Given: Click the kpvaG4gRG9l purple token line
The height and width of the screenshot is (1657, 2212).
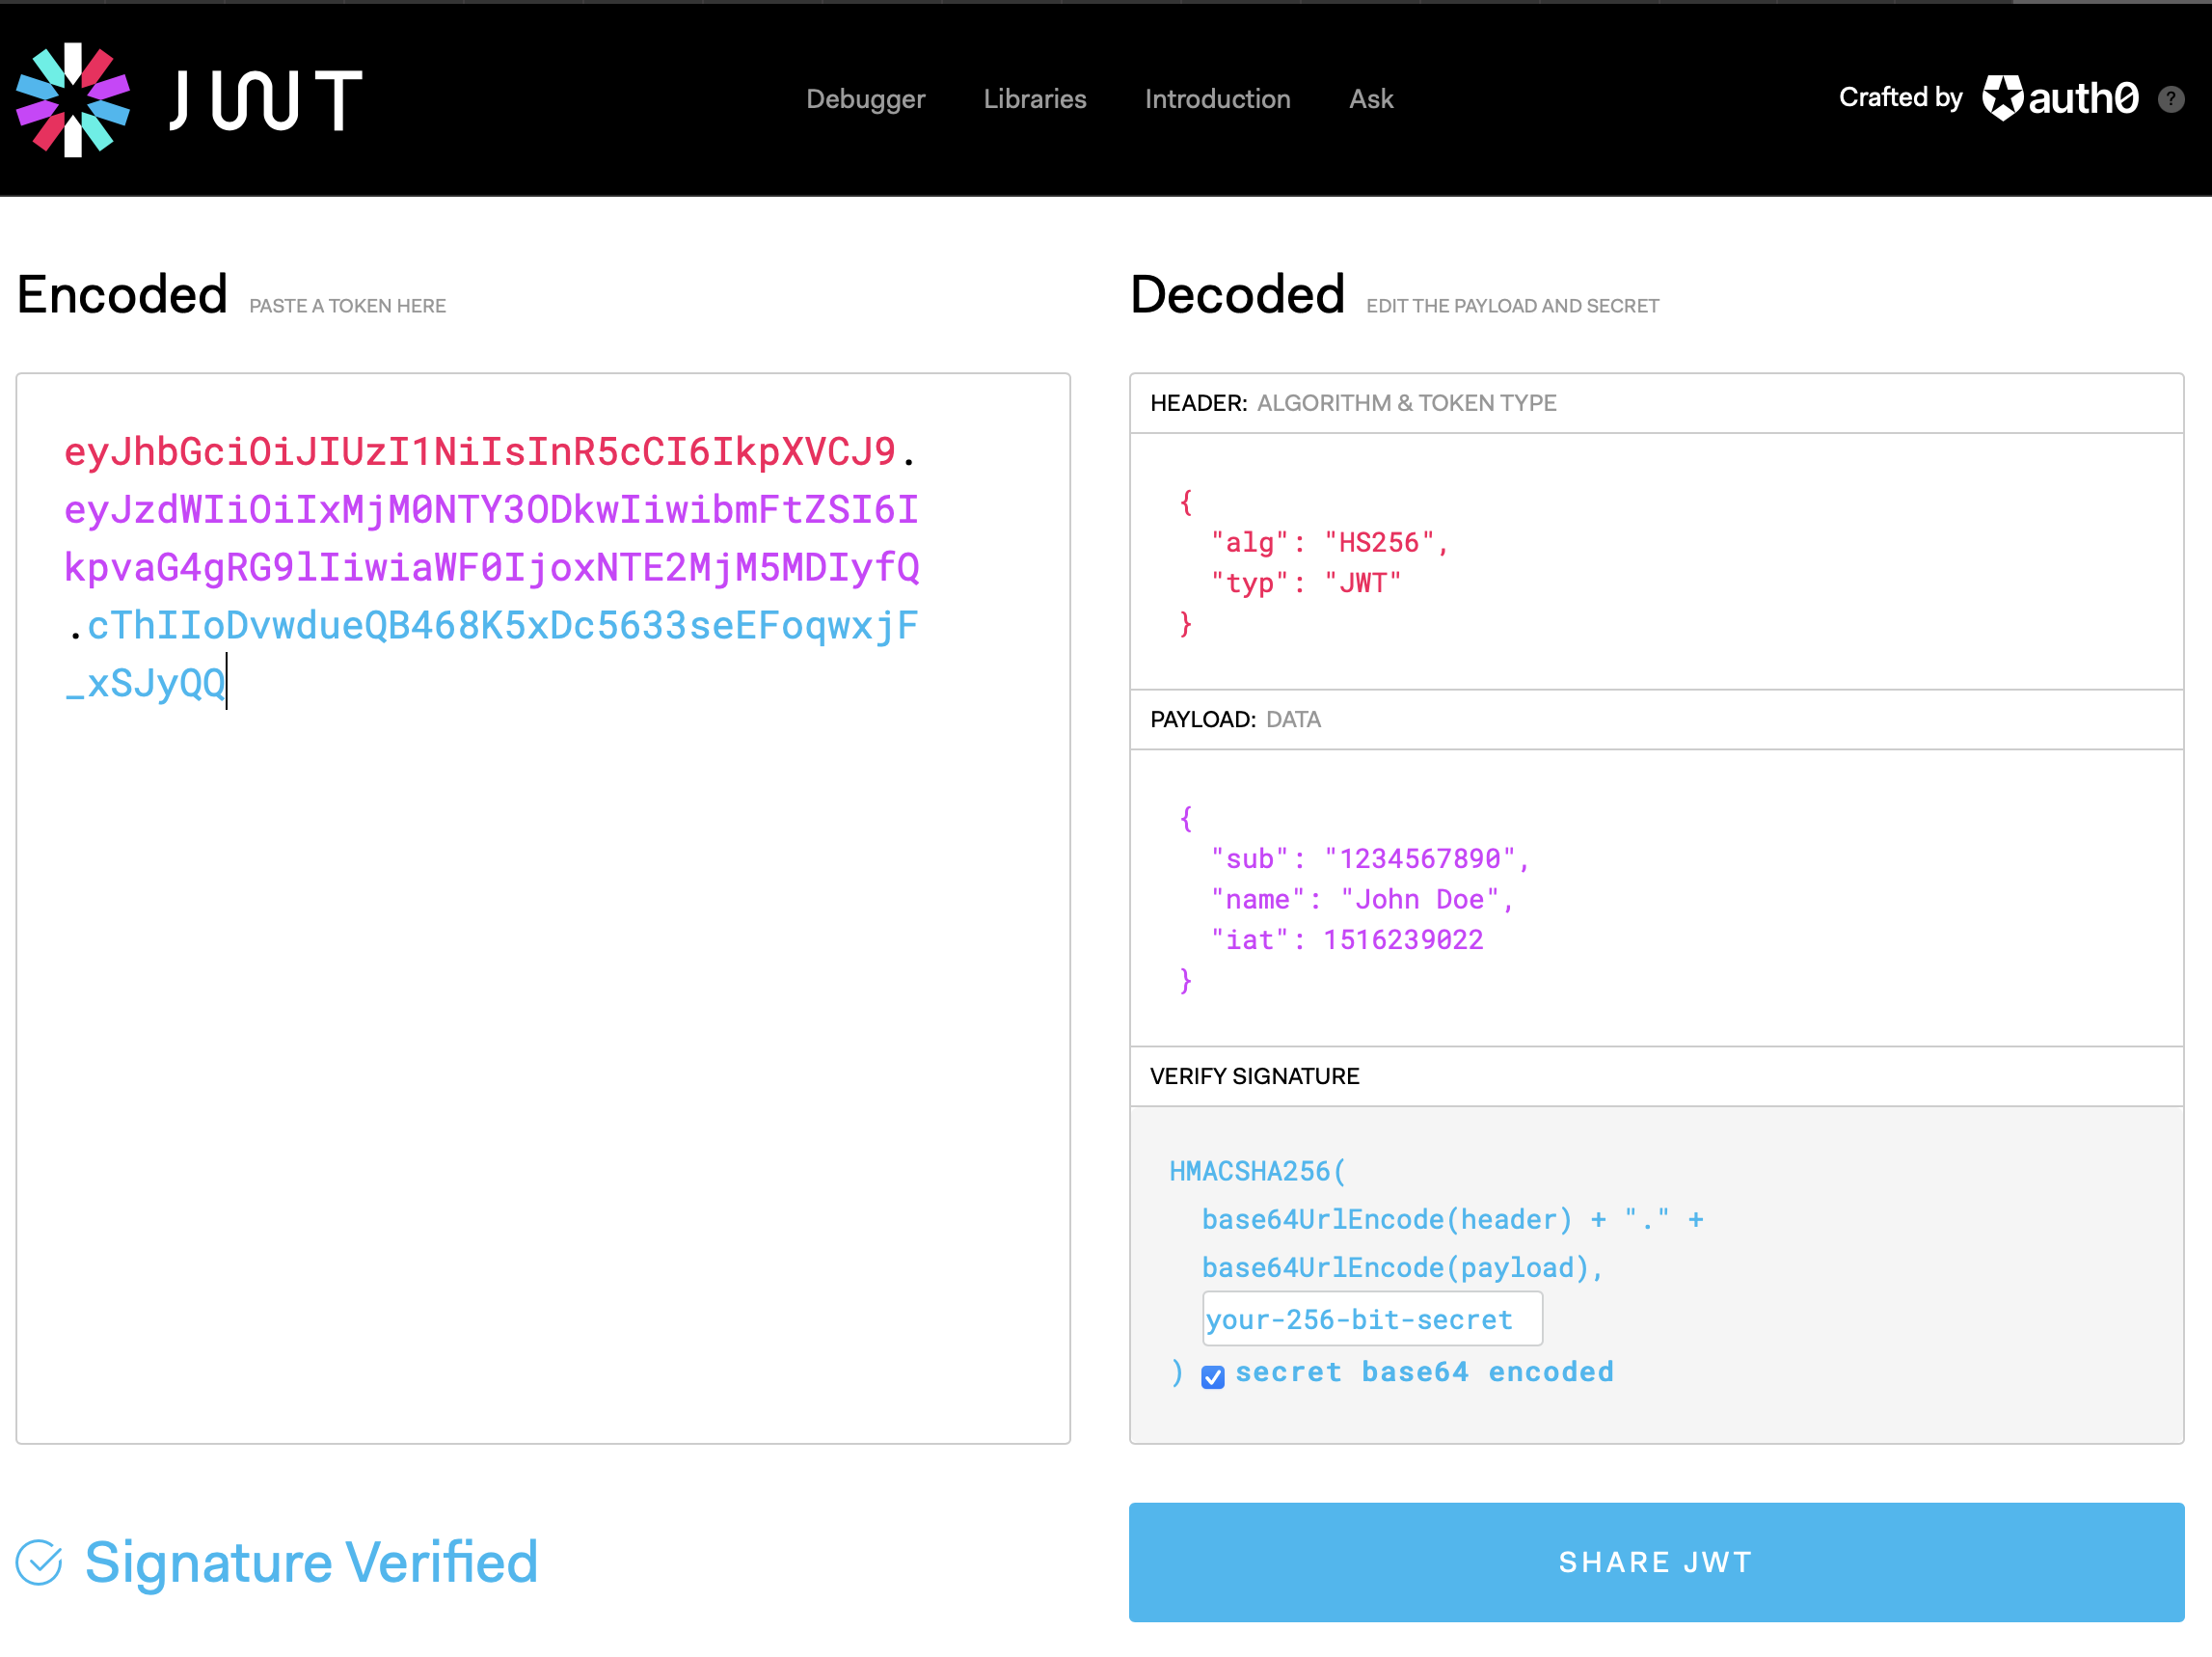Looking at the screenshot, I should [x=491, y=568].
